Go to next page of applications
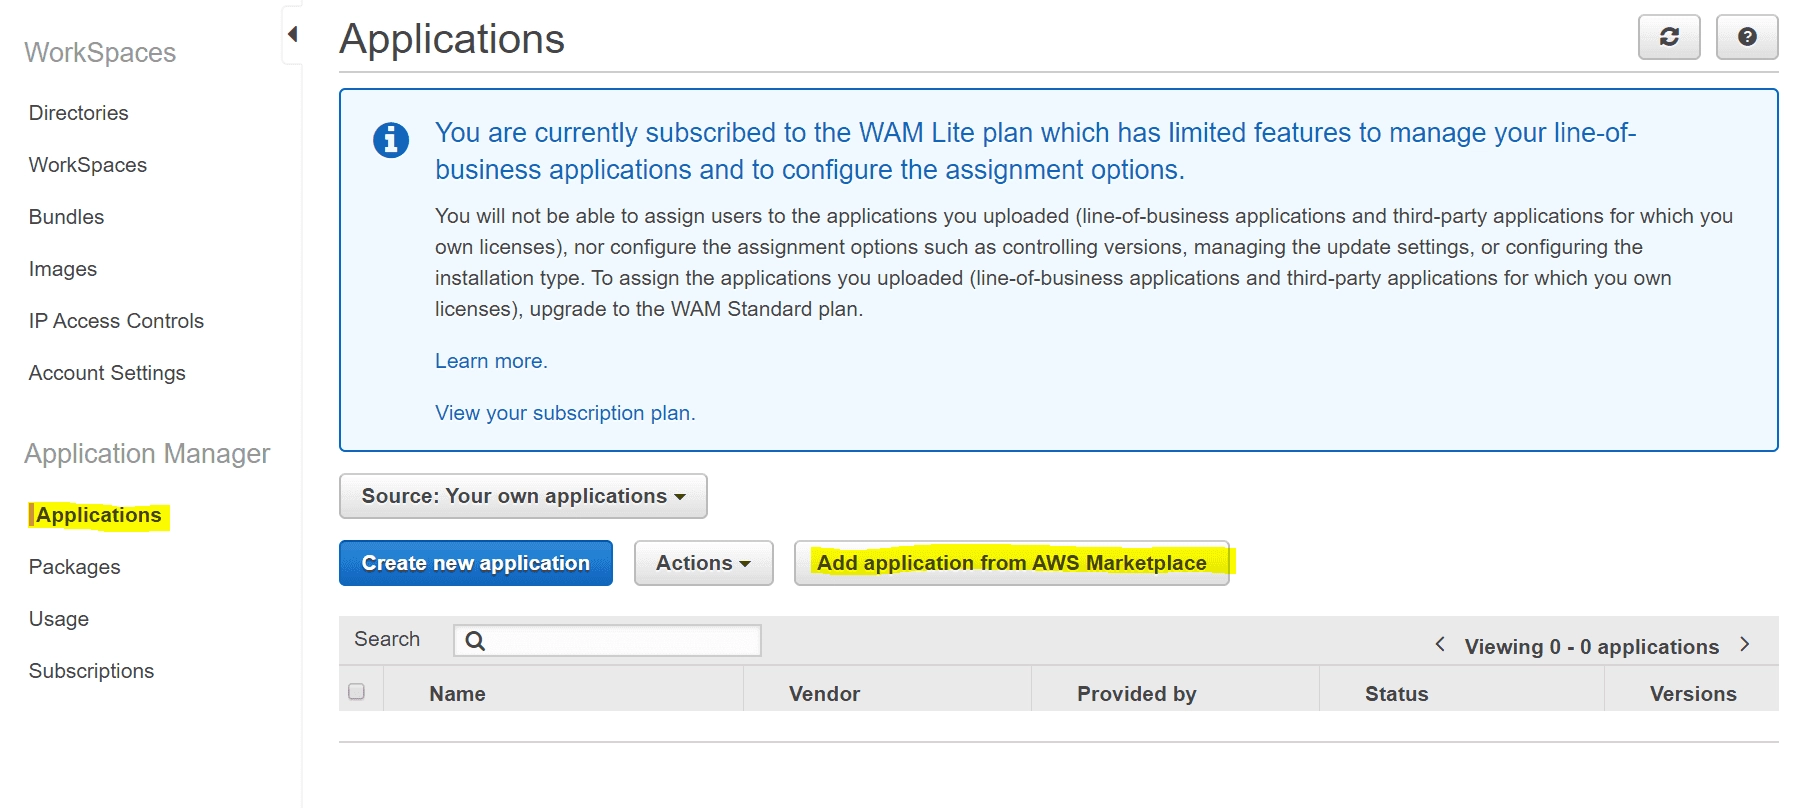The width and height of the screenshot is (1808, 808). tap(1745, 645)
